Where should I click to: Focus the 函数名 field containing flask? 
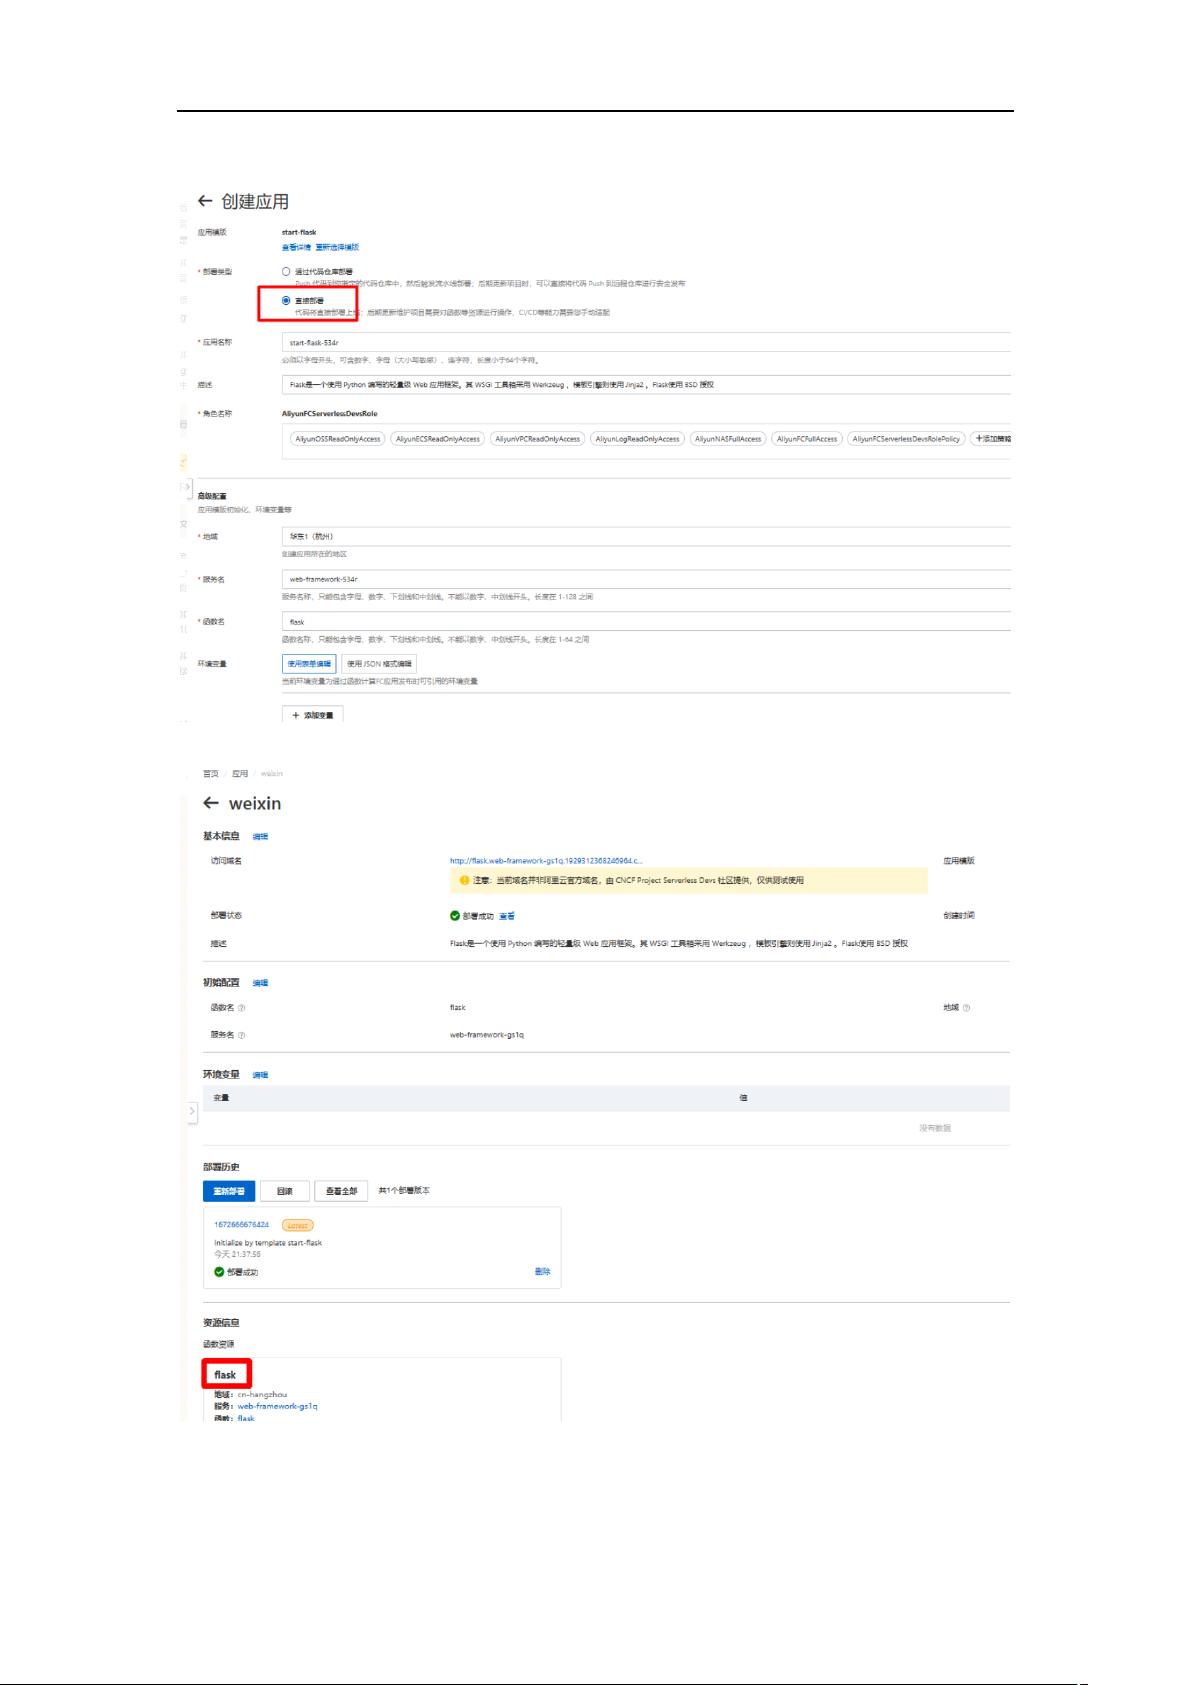(646, 621)
